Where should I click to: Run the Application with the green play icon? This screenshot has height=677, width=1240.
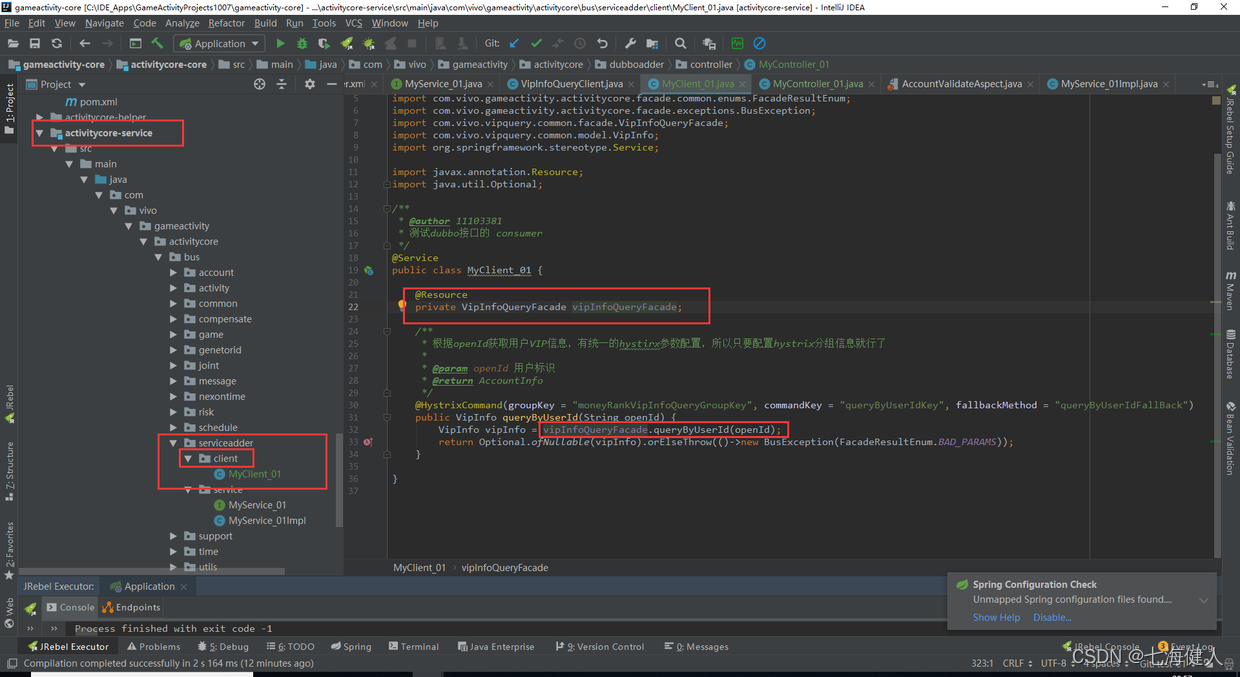[x=280, y=43]
